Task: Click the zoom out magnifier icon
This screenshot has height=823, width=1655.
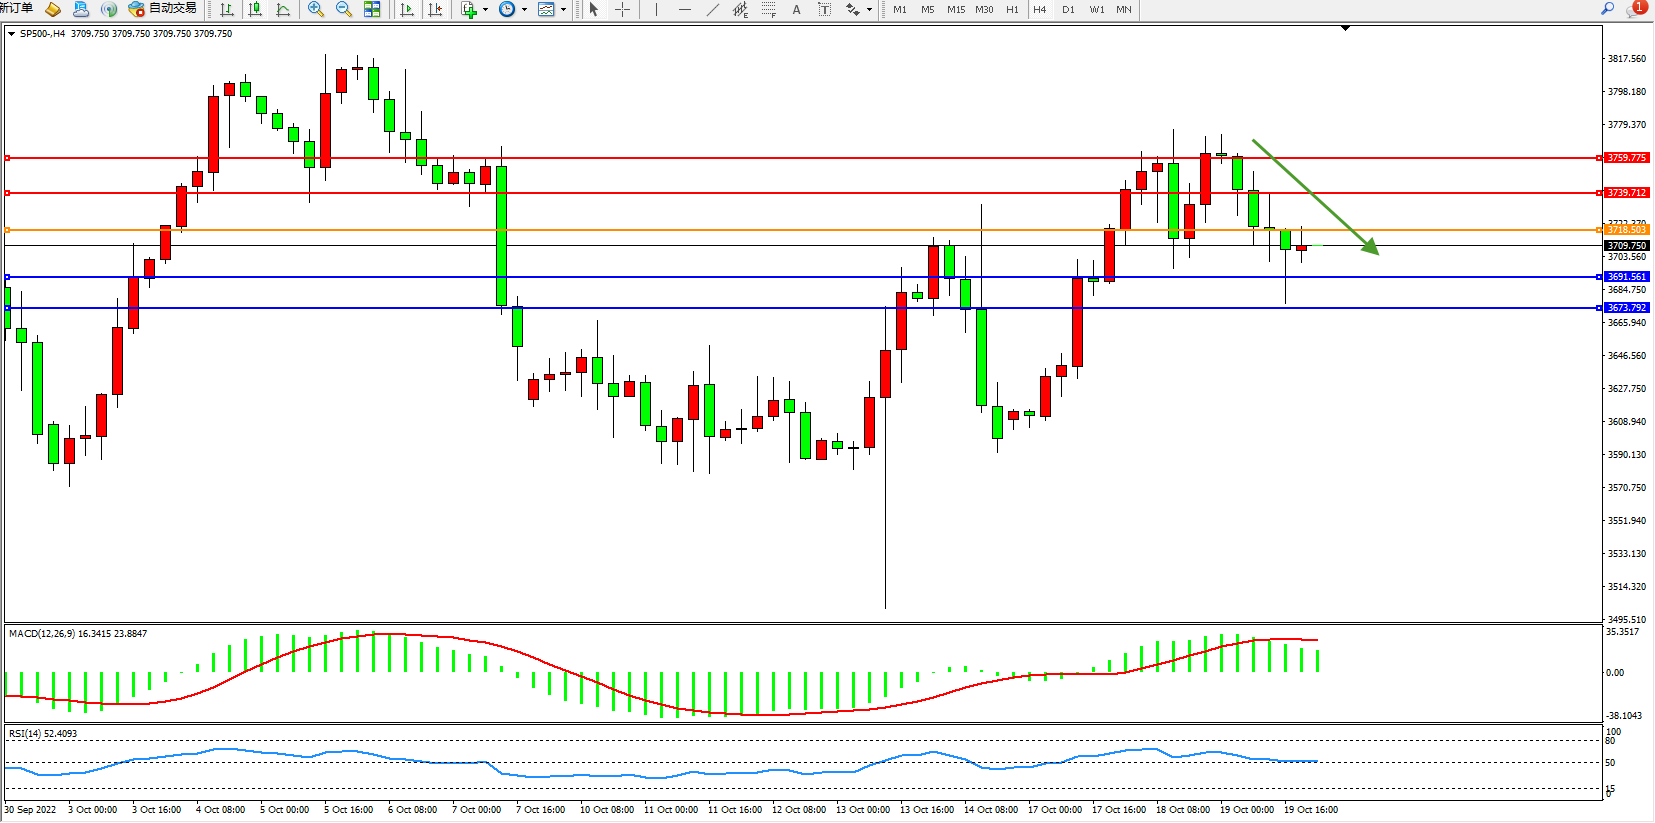Action: tap(344, 9)
